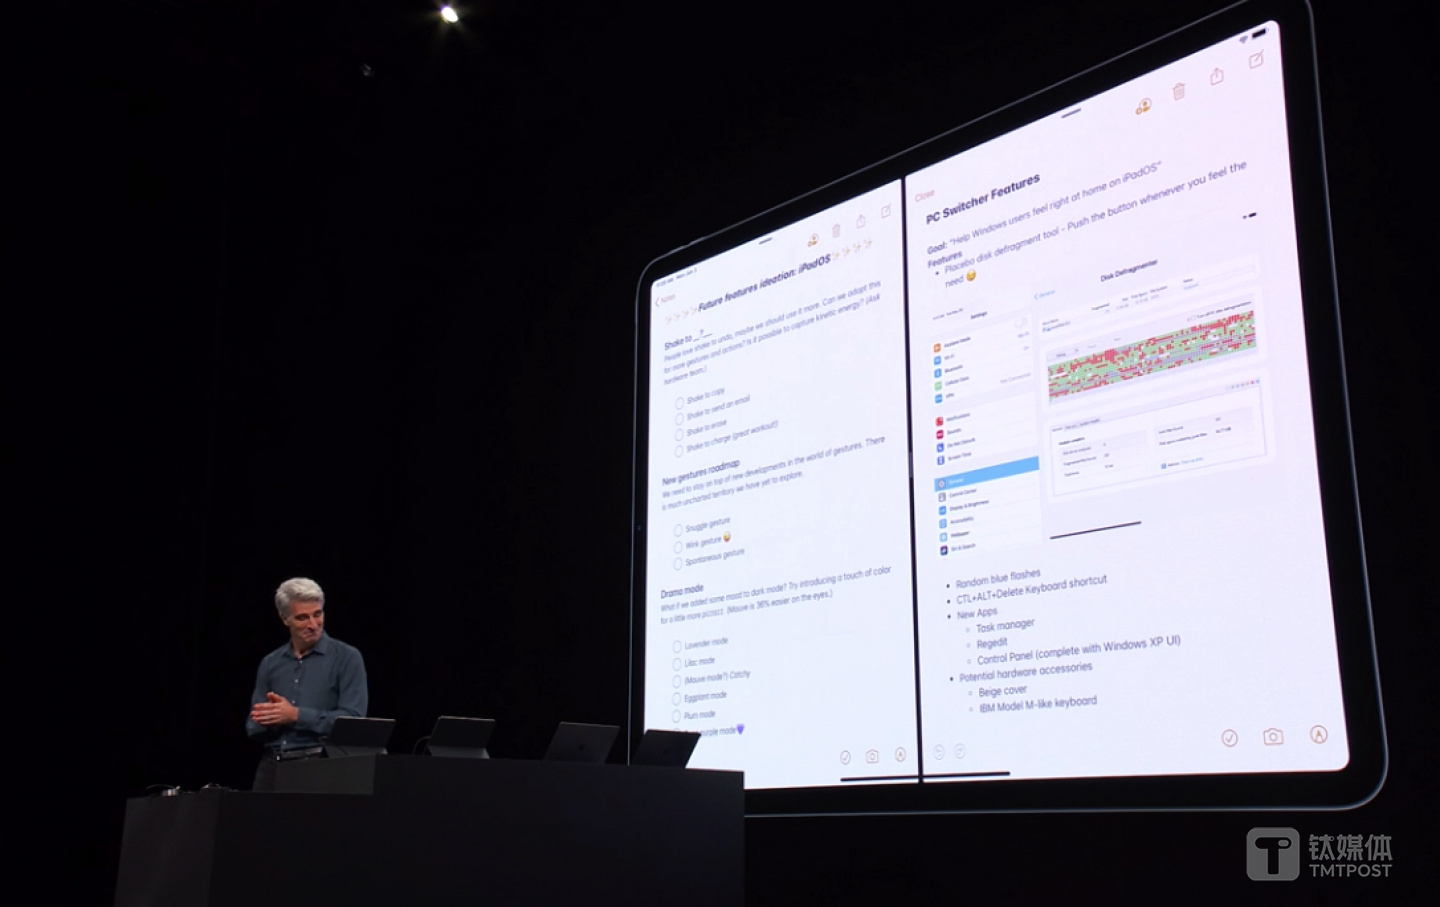Tap trash icon in Future features note
Screen dimensions: 1440x907
tap(836, 231)
